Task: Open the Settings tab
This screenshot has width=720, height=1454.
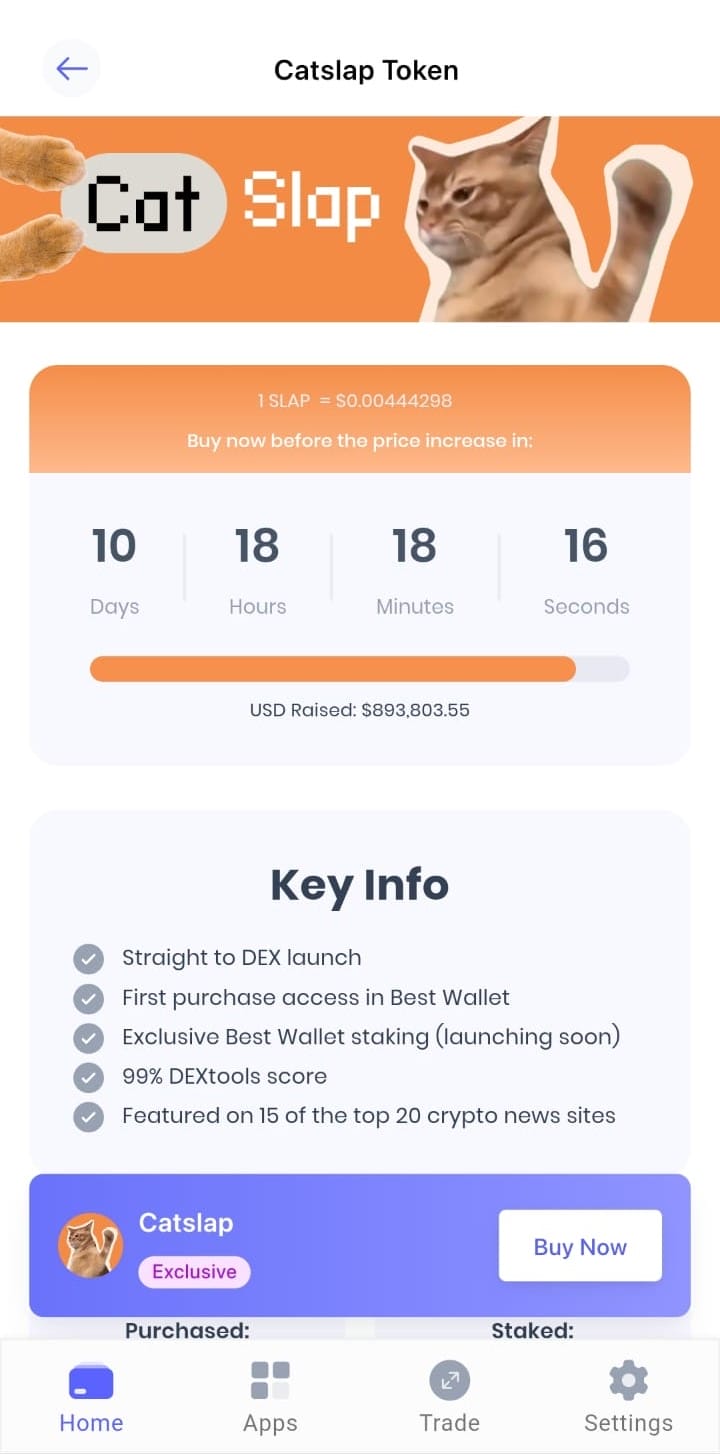Action: (628, 1395)
